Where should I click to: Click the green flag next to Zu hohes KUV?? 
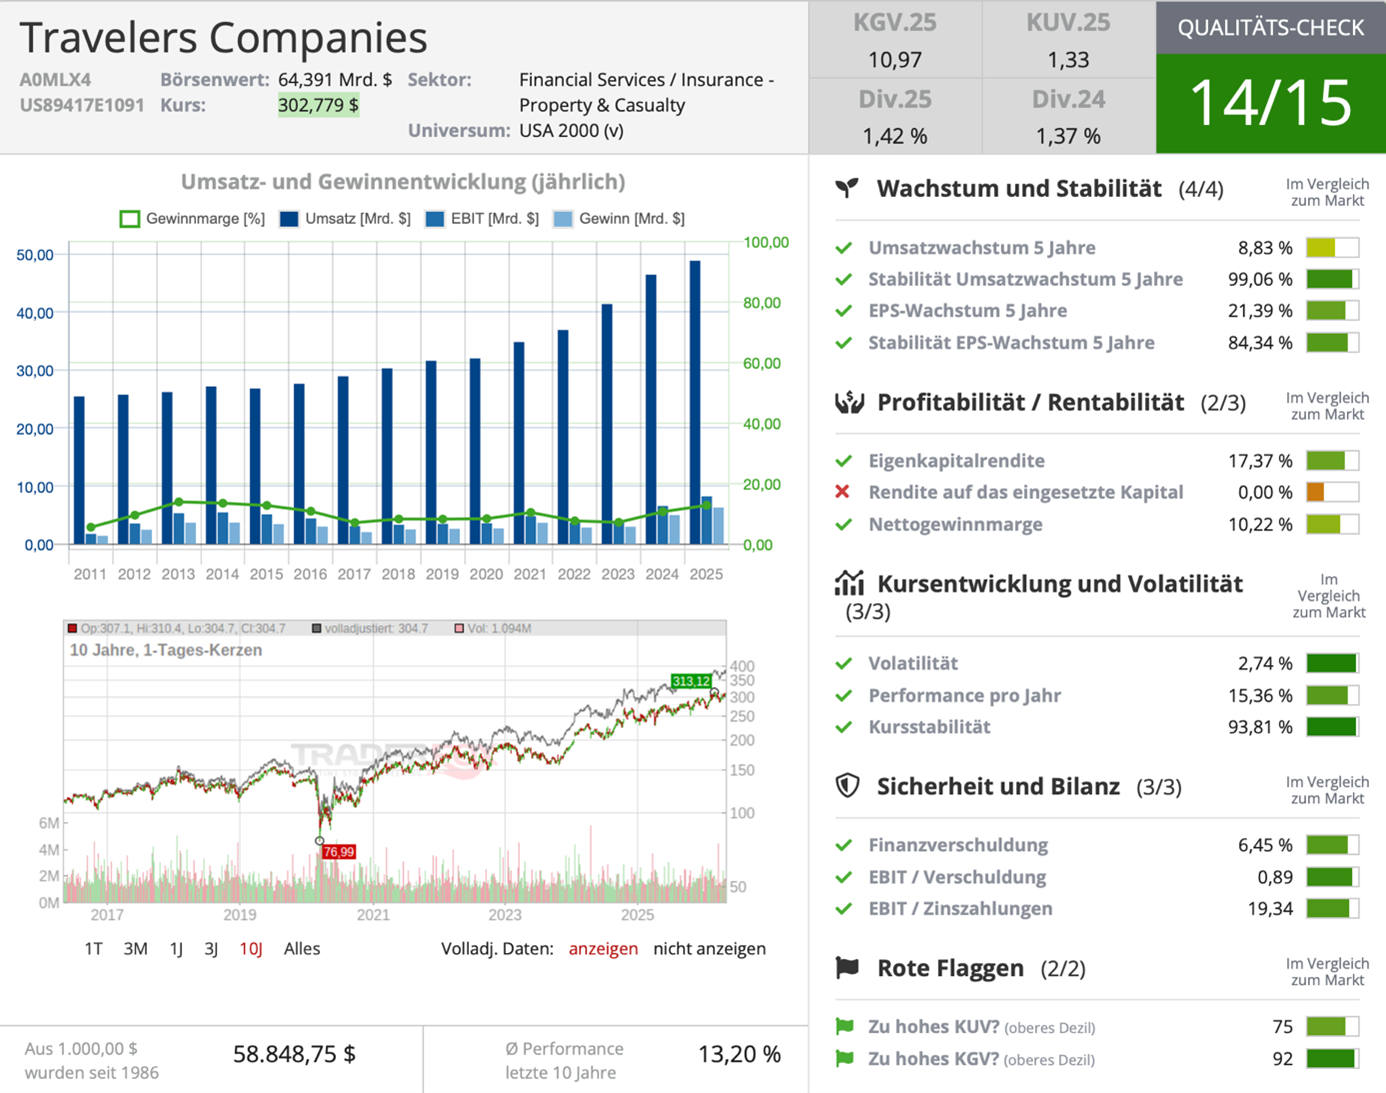[844, 1026]
